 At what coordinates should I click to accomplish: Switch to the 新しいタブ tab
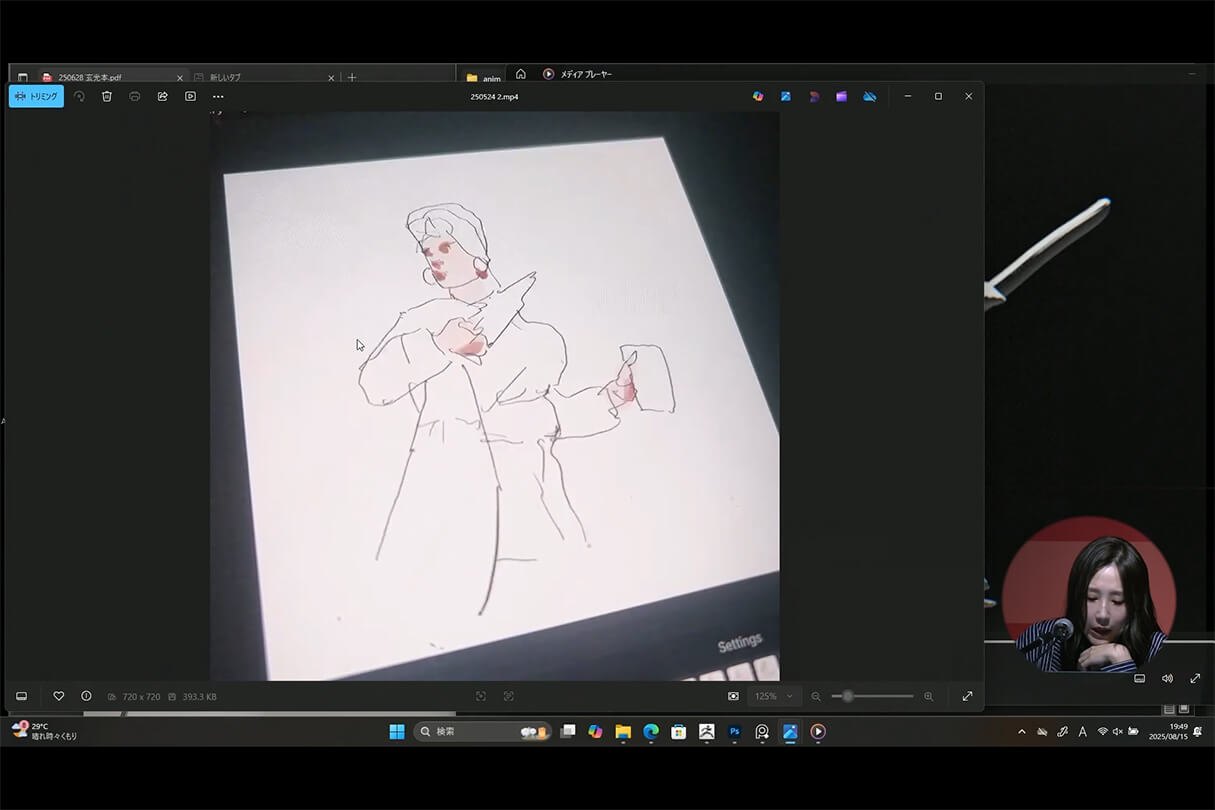pyautogui.click(x=260, y=77)
